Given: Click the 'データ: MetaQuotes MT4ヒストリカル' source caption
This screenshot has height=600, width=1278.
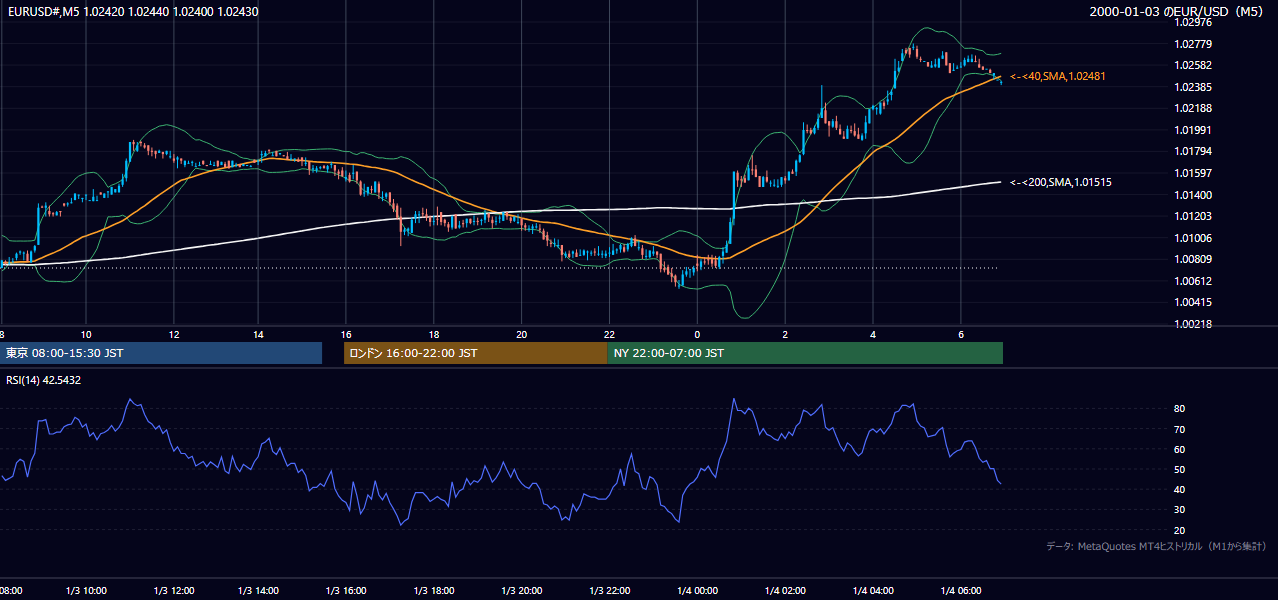Looking at the screenshot, I should tap(1157, 546).
